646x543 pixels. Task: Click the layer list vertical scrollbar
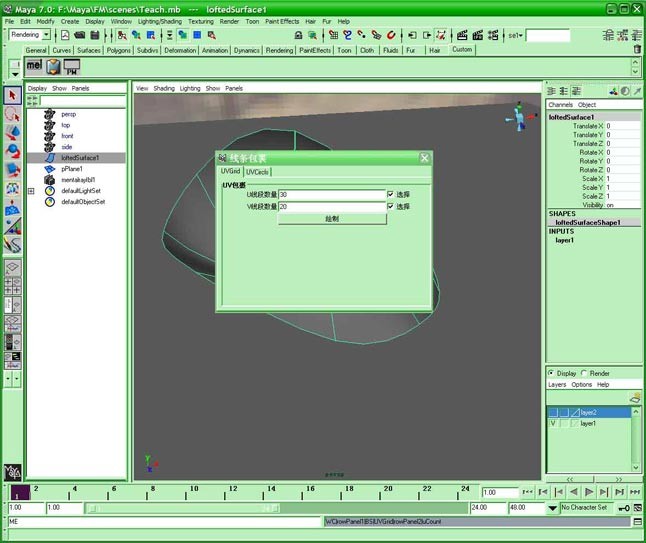[x=636, y=439]
